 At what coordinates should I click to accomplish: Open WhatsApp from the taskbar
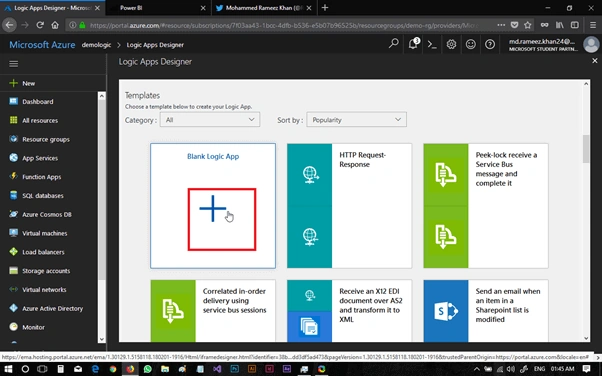click(147, 369)
